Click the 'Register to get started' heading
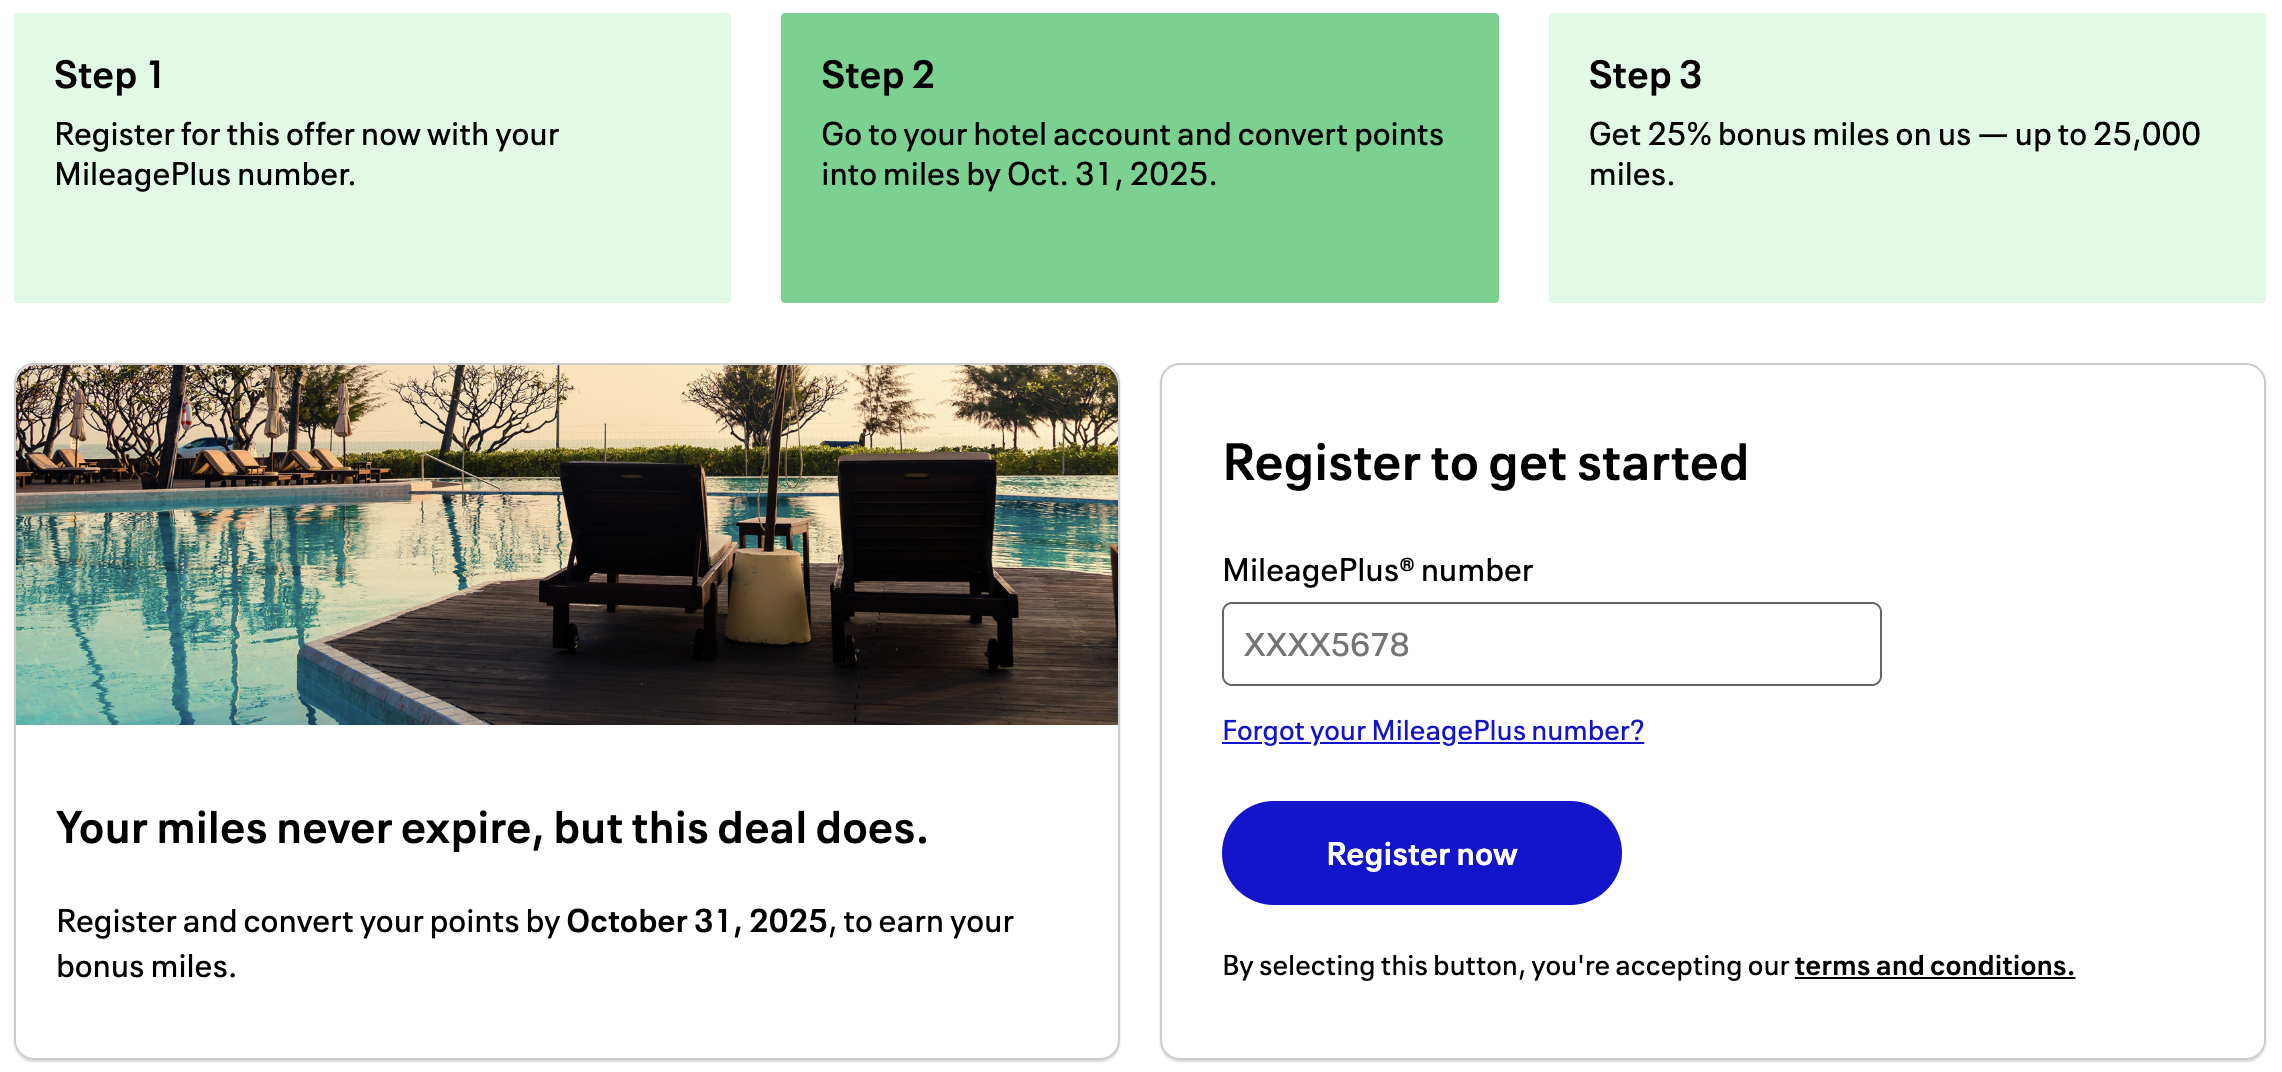2282x1072 pixels. 1485,463
